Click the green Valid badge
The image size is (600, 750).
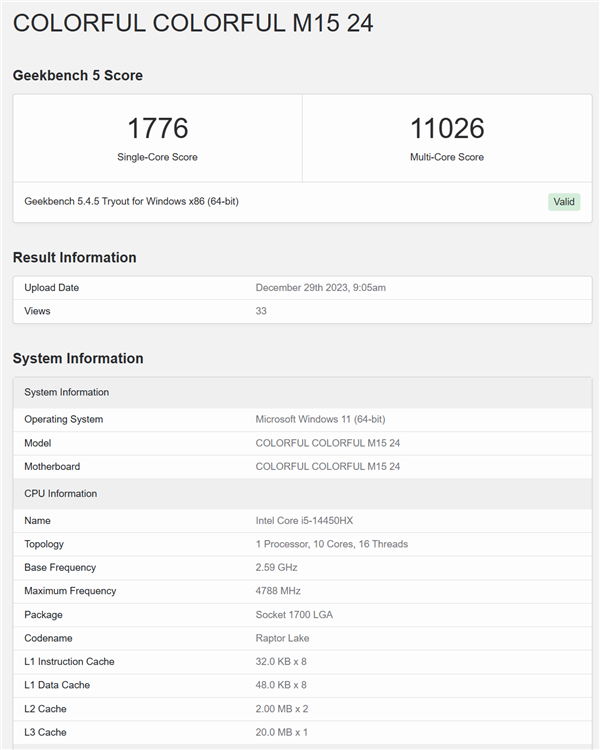click(x=564, y=202)
